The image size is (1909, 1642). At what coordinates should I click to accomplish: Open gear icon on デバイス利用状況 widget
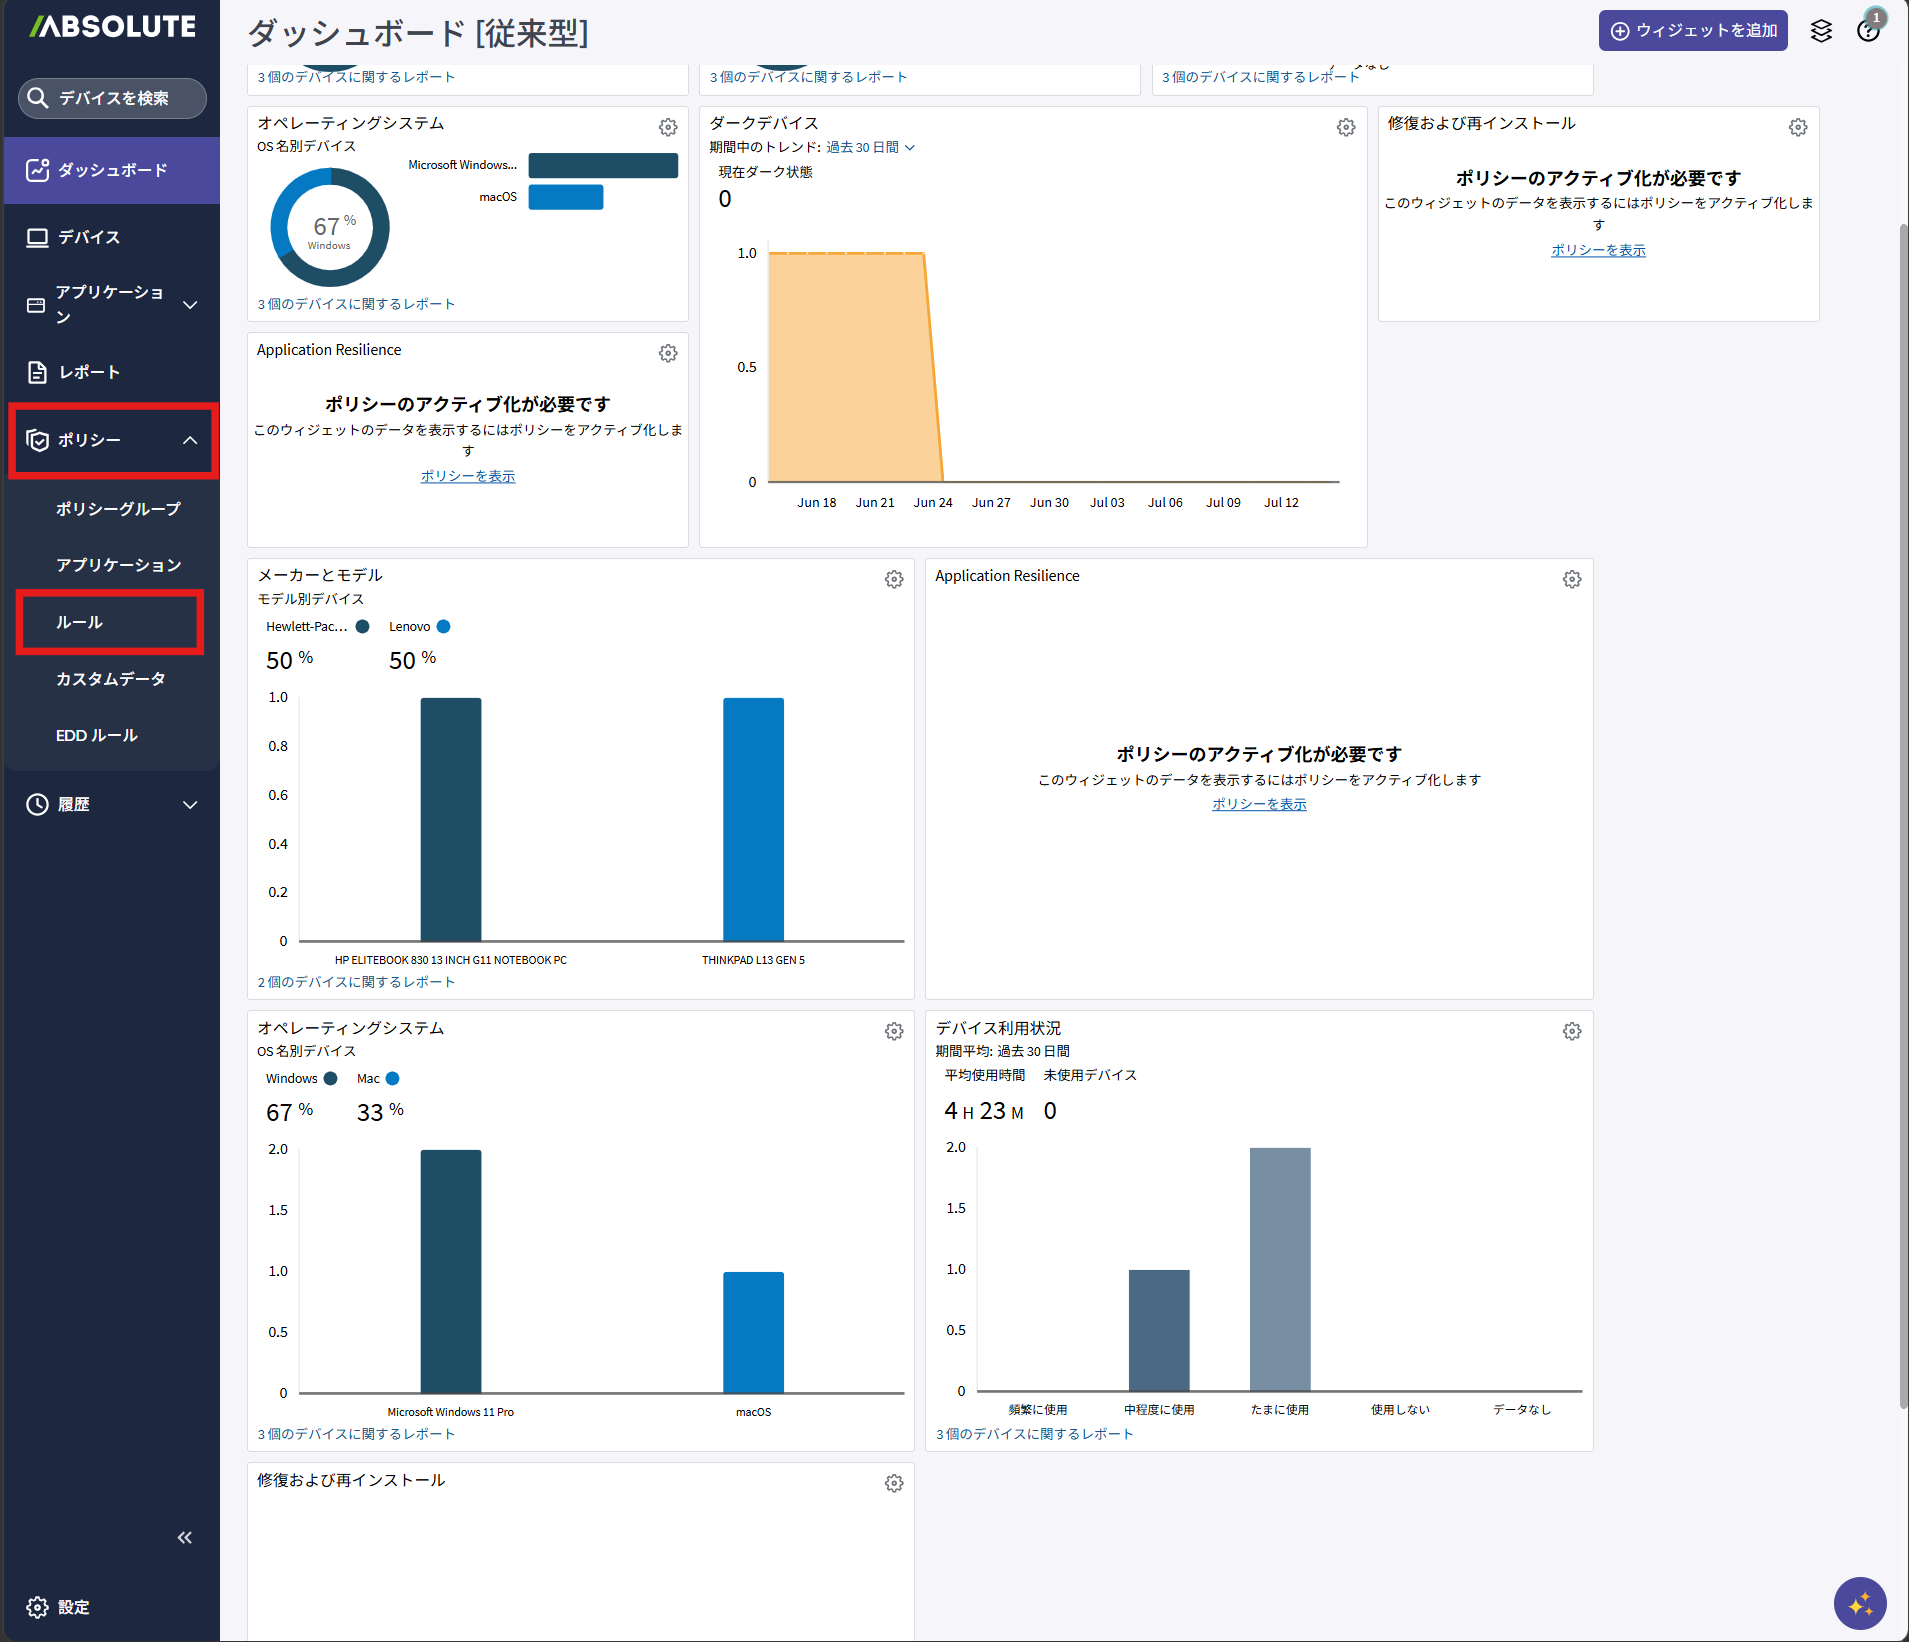point(1572,1031)
